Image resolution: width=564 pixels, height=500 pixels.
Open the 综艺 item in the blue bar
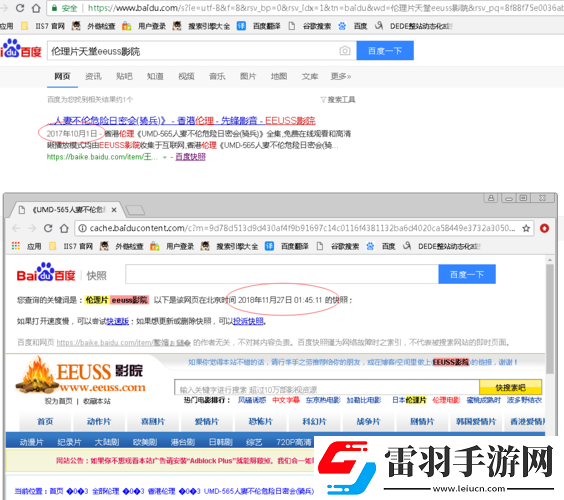[x=254, y=442]
